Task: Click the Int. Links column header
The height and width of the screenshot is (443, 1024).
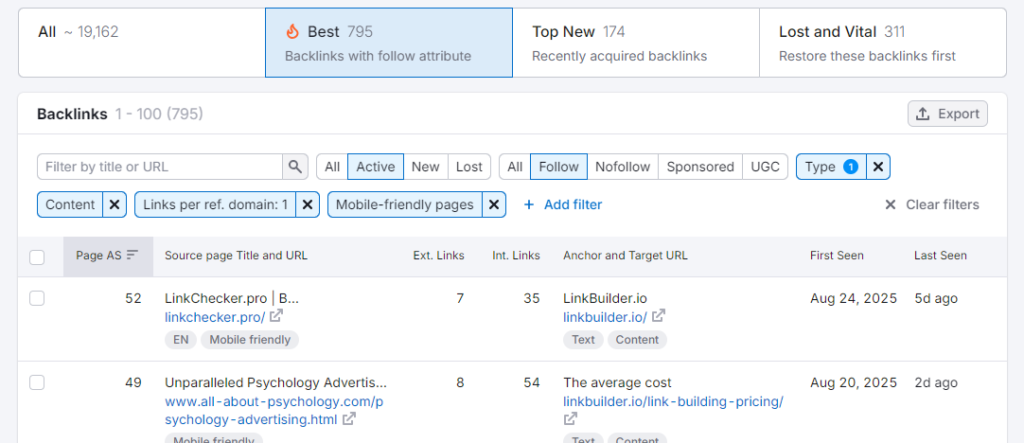Action: click(x=516, y=255)
